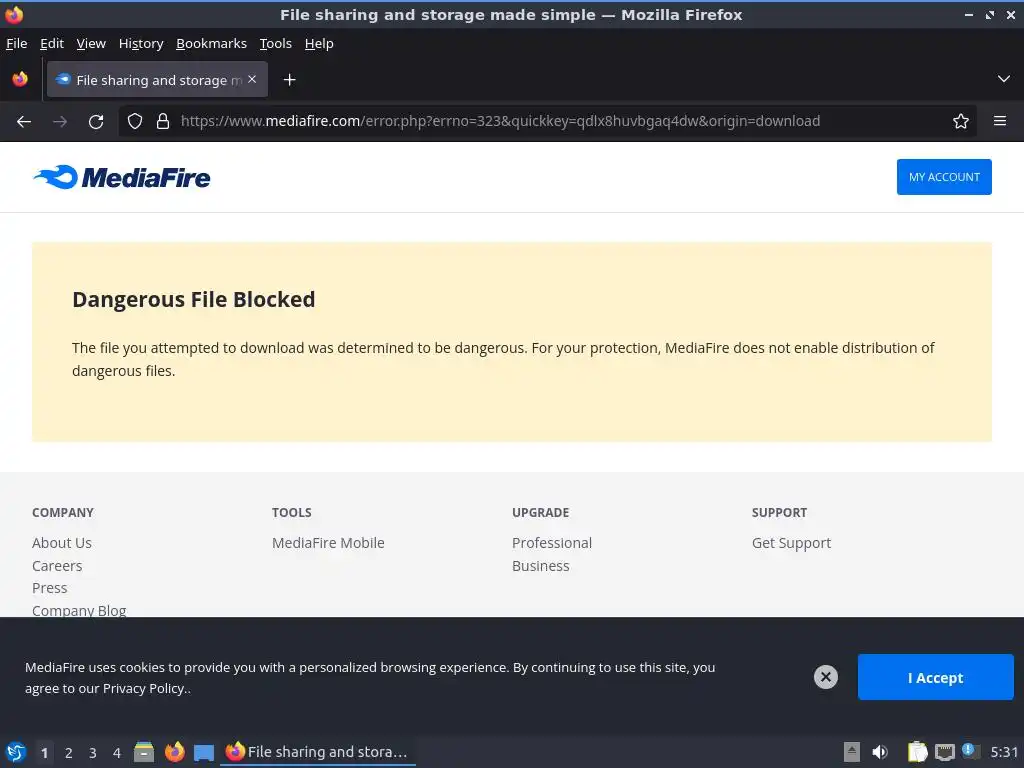The height and width of the screenshot is (768, 1024).
Task: Open the clipboard tray icon
Action: point(917,752)
